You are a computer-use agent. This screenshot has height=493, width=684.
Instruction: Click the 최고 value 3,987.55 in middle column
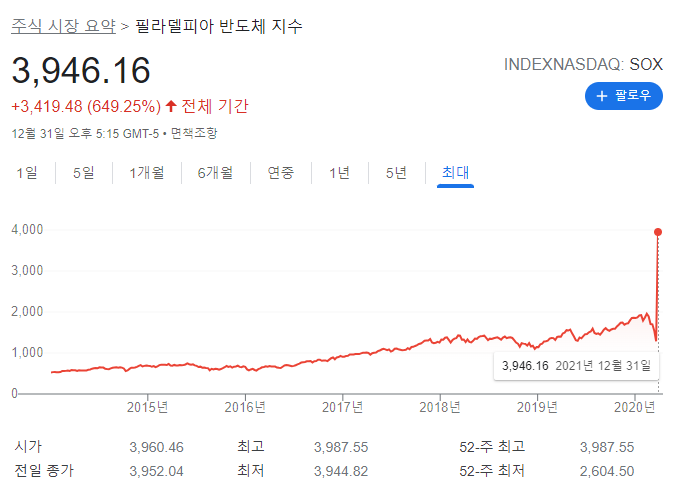click(341, 447)
